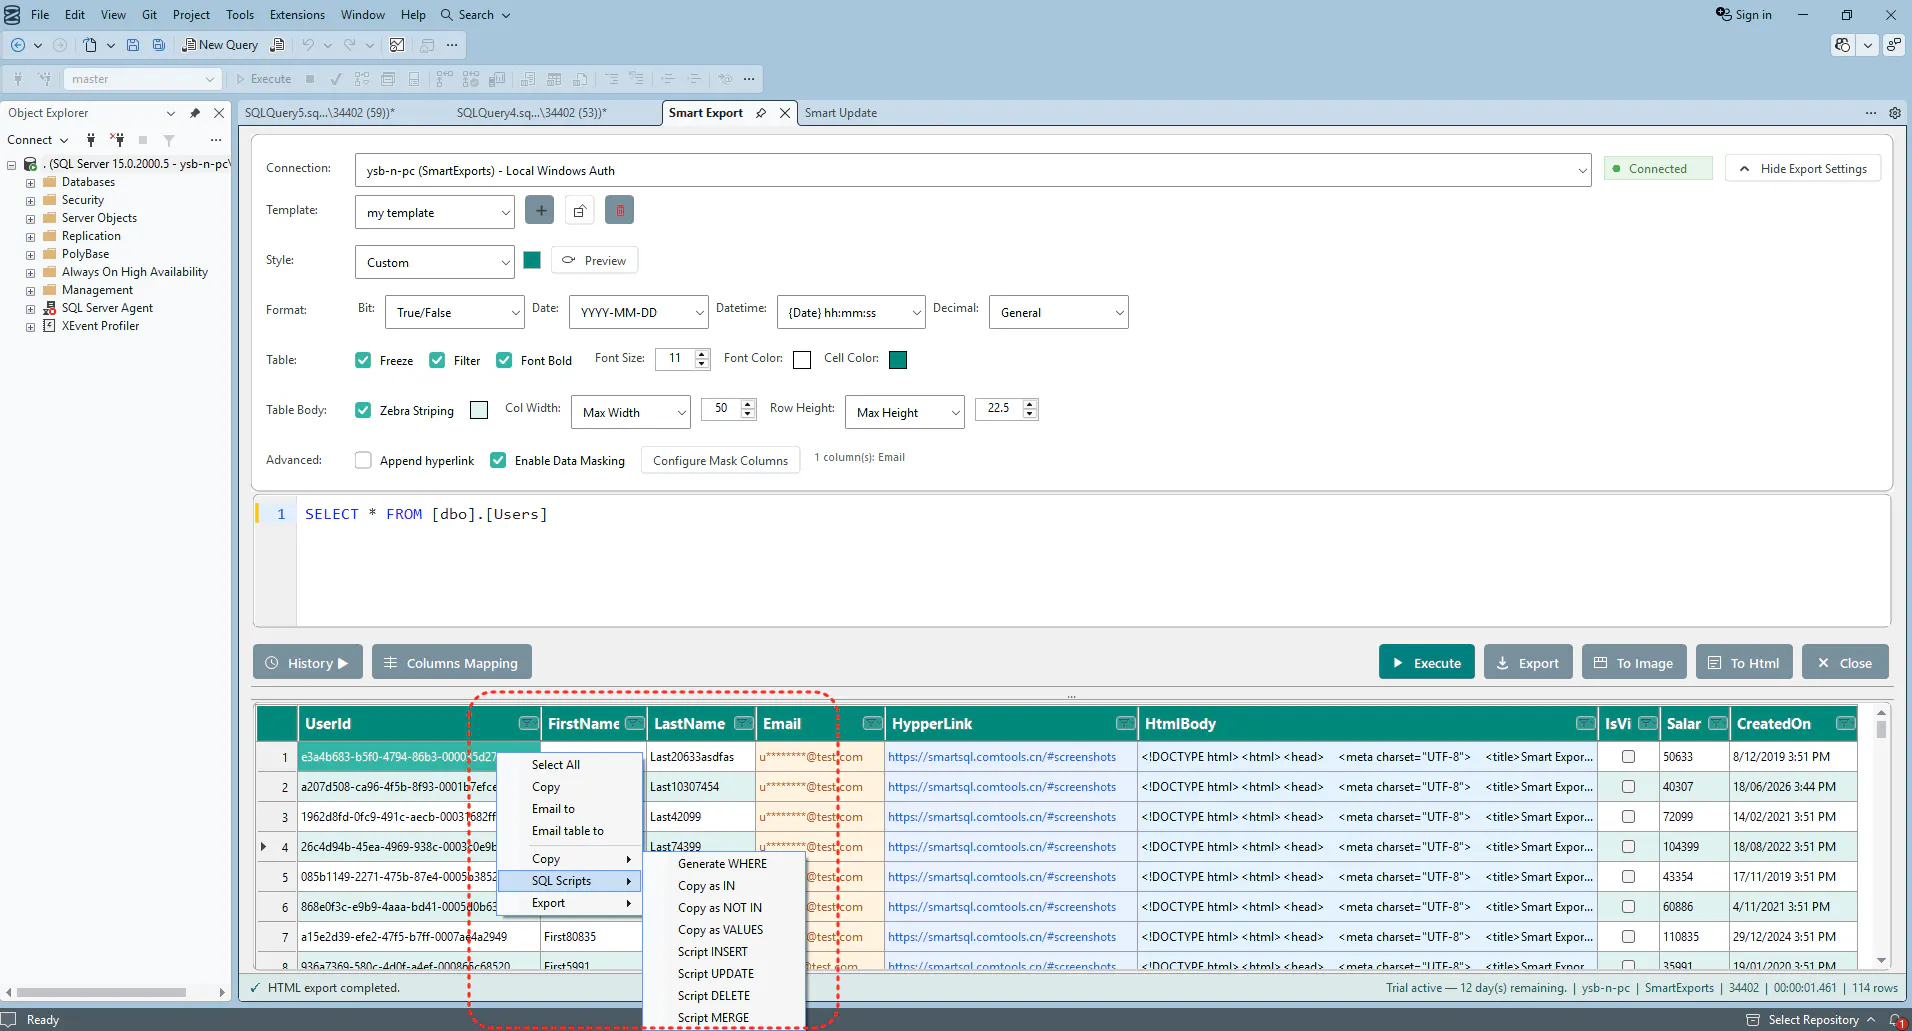Choose Generate WHERE from the submenu
Screen dimensions: 1912x1031
(x=723, y=864)
